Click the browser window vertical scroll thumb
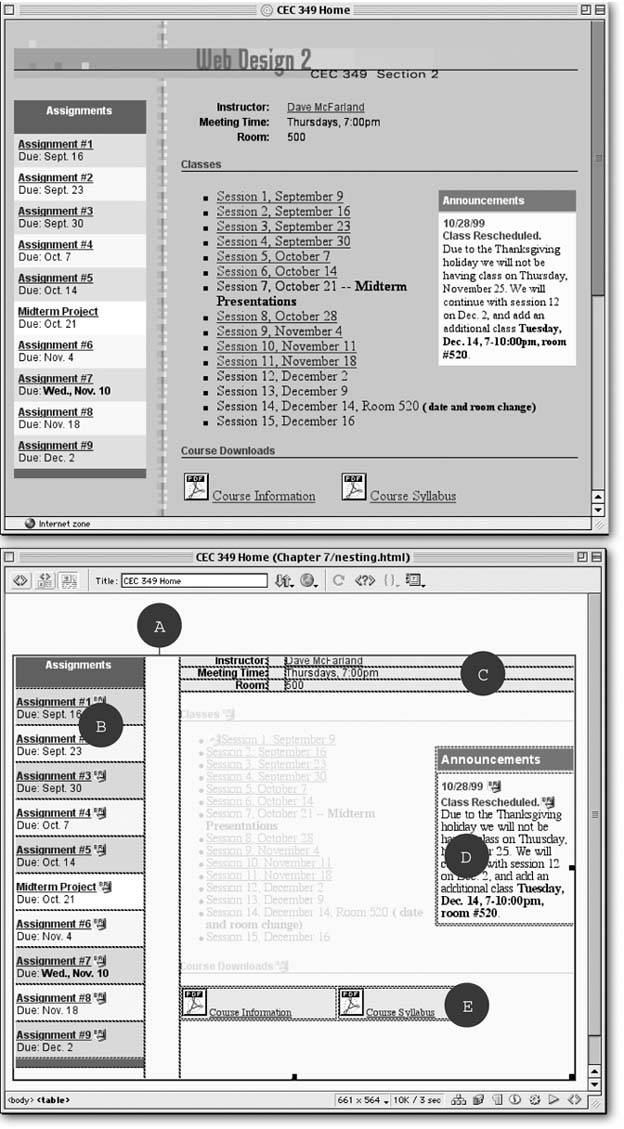624x1129 pixels. tap(597, 158)
